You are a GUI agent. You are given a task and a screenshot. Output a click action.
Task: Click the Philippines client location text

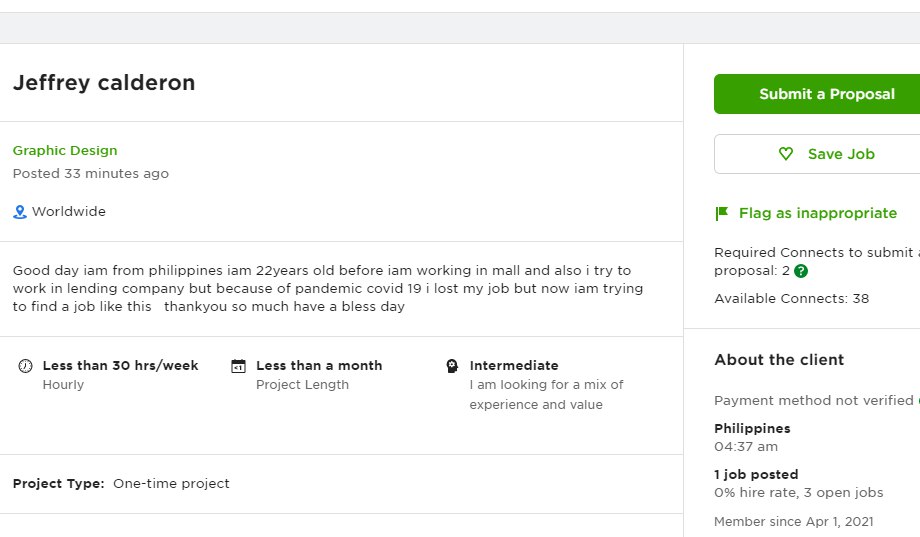pos(752,428)
